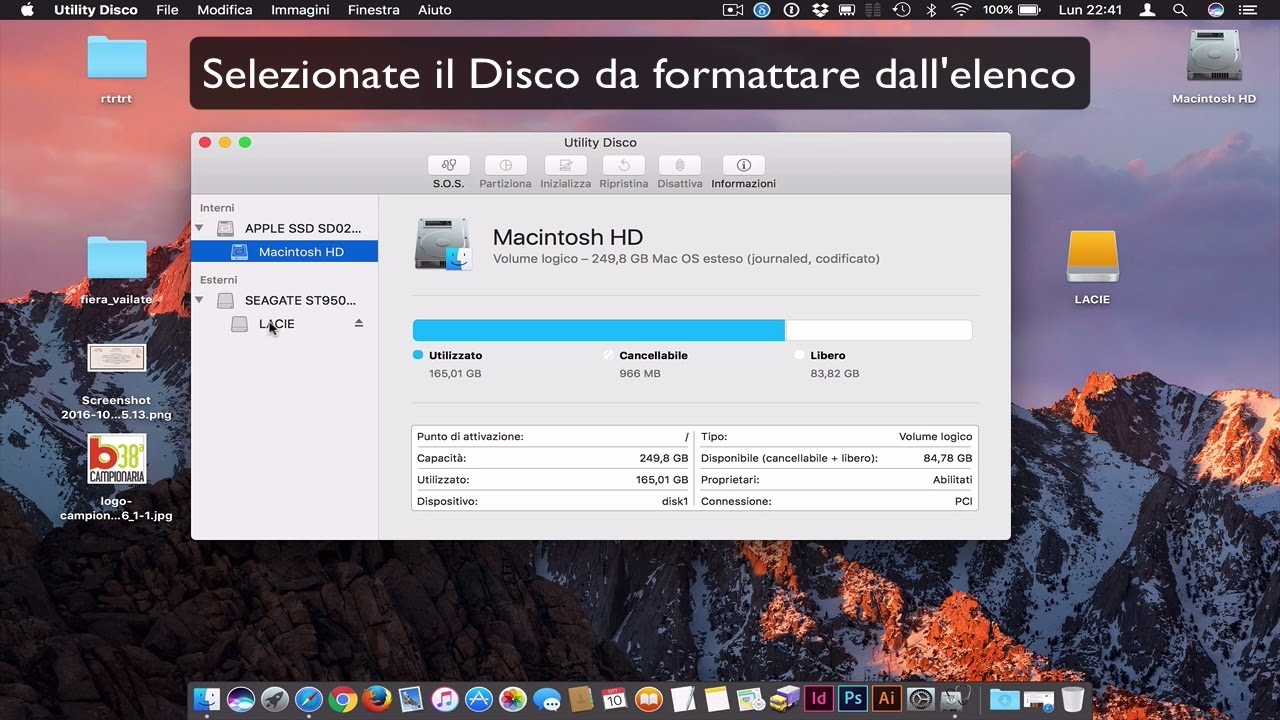Open Safari from the dock
Viewport: 1280px width, 720px height.
point(309,698)
